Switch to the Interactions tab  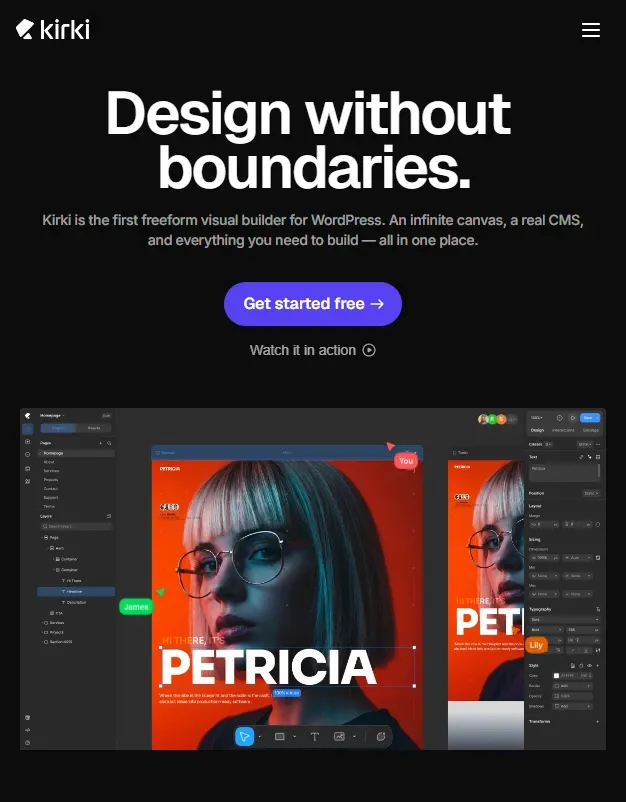(x=563, y=430)
